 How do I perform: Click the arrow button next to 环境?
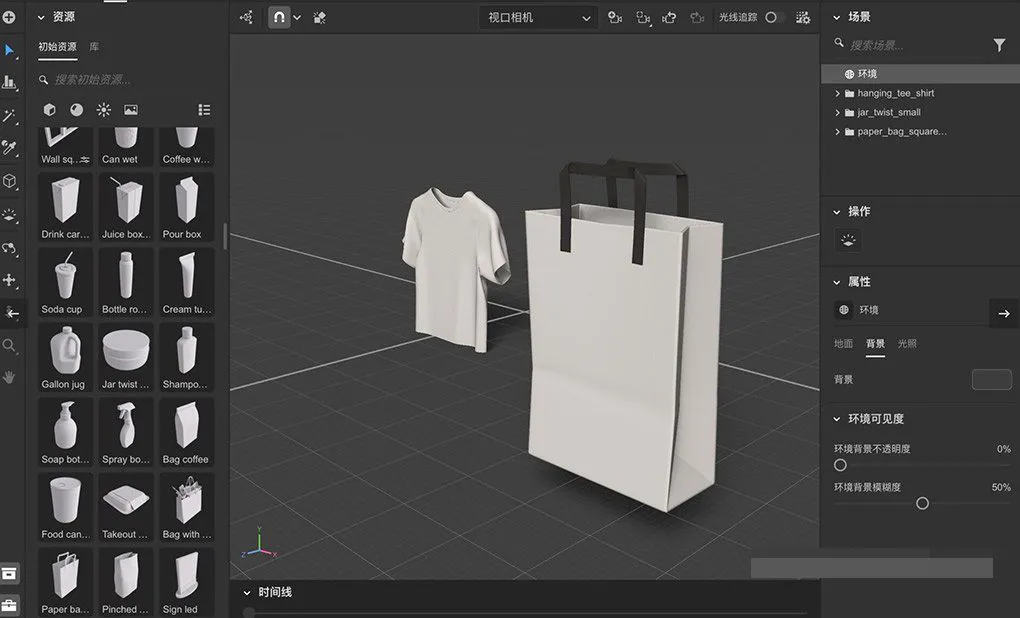point(1003,313)
